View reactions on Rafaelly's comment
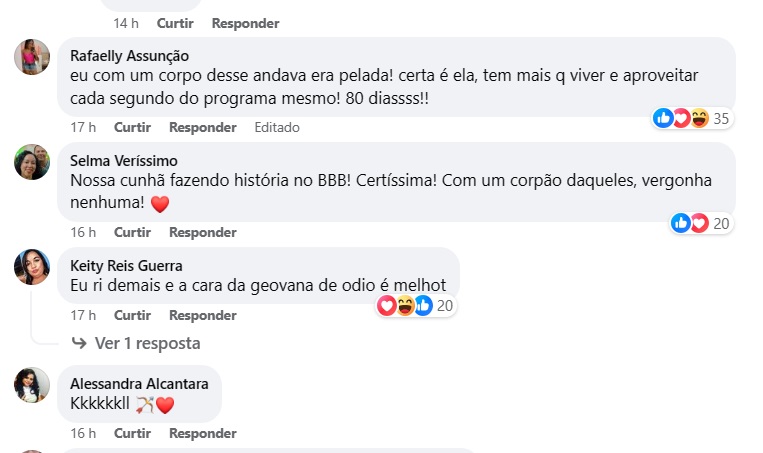Viewport: 763px width, 453px height. (692, 118)
